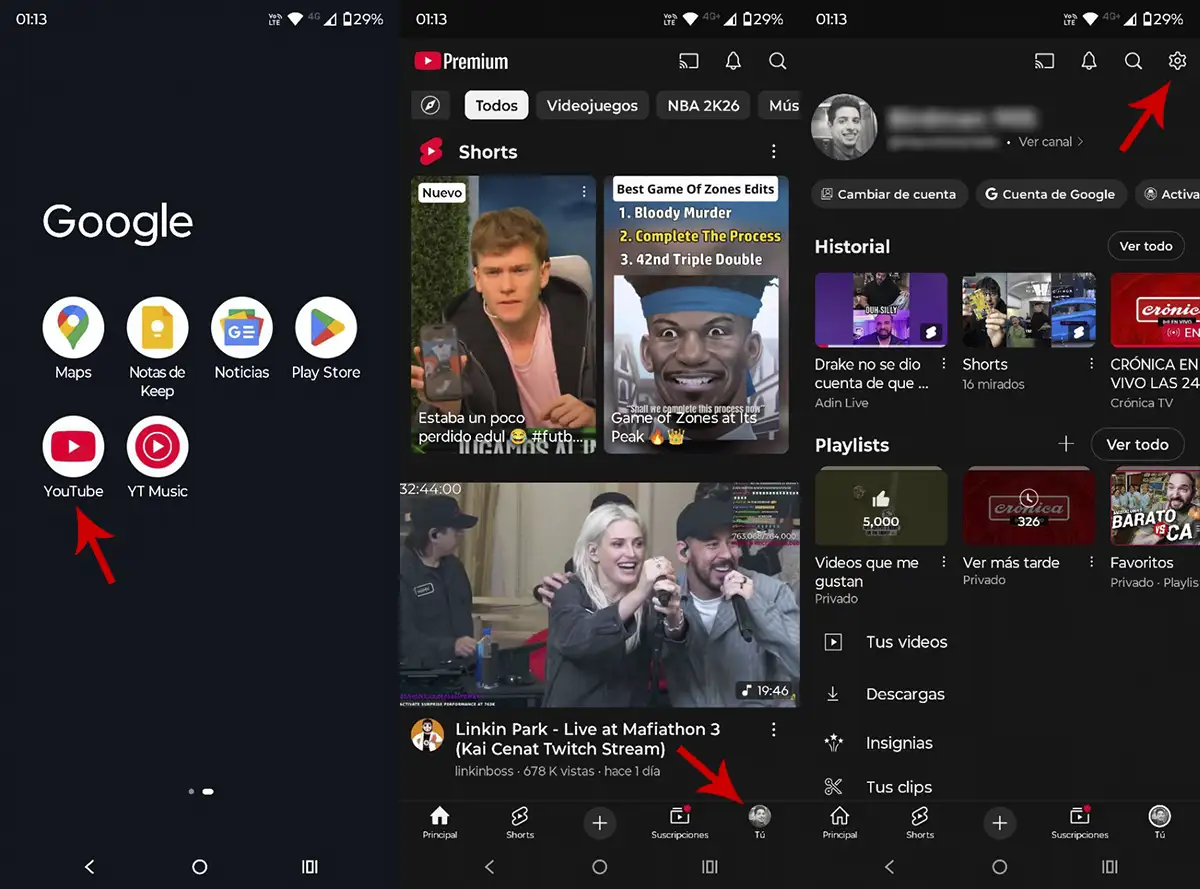Viewport: 1200px width, 889px height.
Task: Select the Videojuegos filter chip
Action: [592, 105]
